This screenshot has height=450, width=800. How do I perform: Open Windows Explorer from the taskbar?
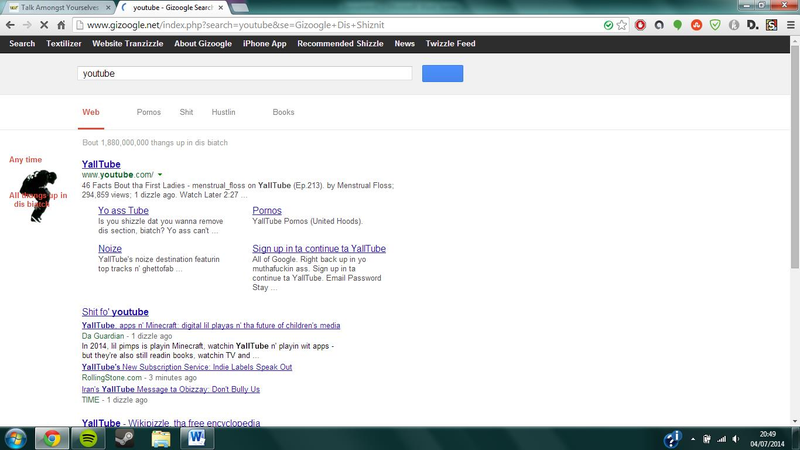click(161, 438)
